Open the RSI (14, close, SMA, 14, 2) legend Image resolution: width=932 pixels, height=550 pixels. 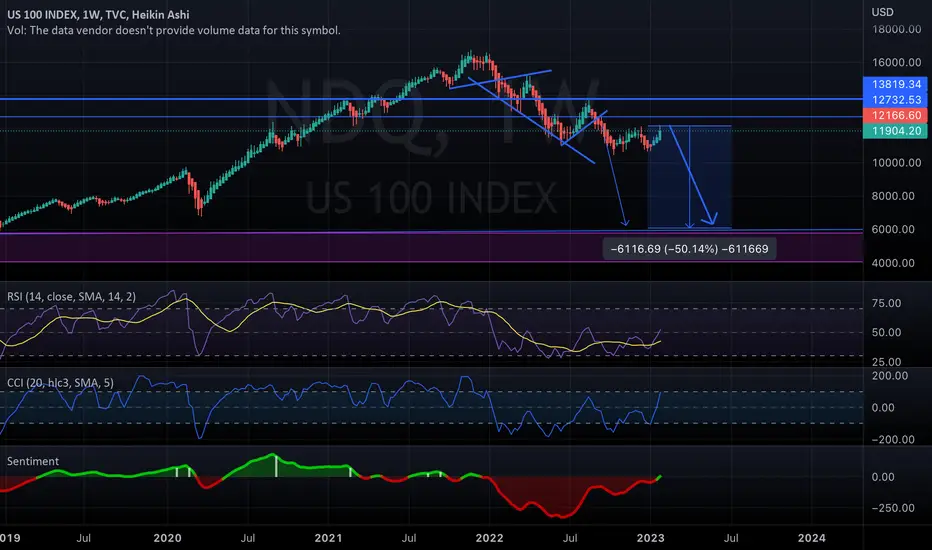[71, 296]
